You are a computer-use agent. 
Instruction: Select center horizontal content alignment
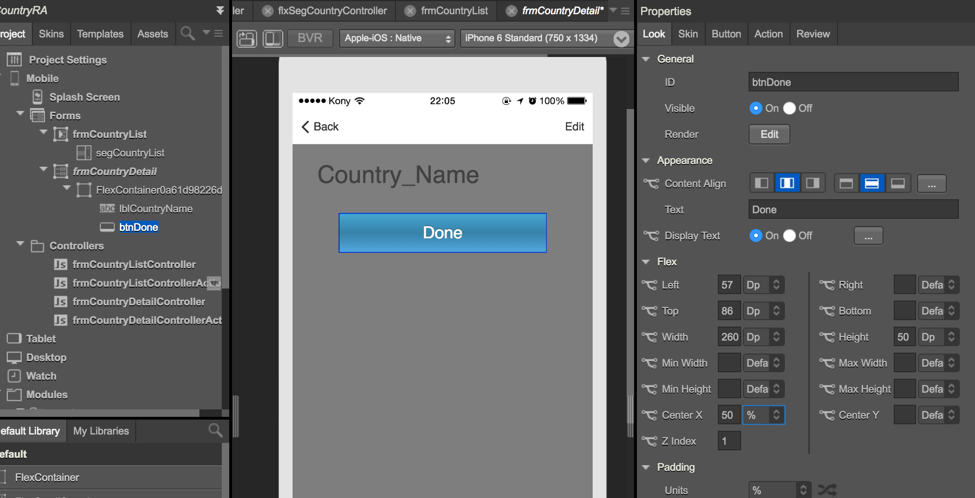click(787, 183)
